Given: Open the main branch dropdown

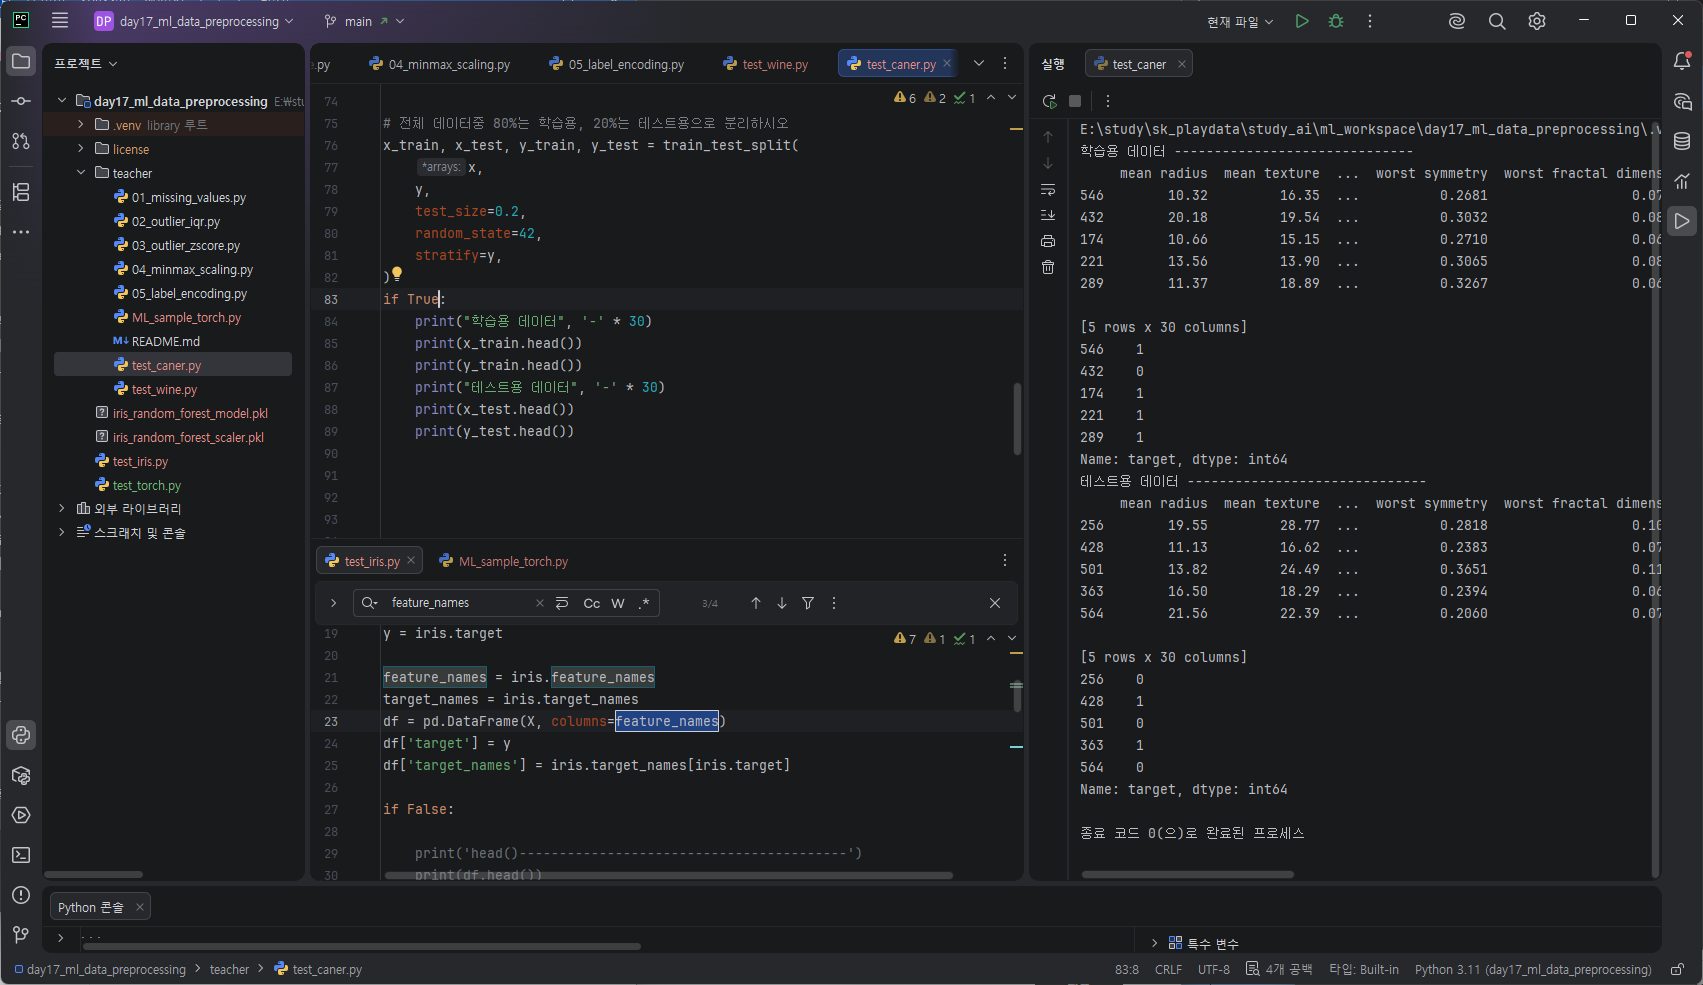Looking at the screenshot, I should tap(364, 21).
